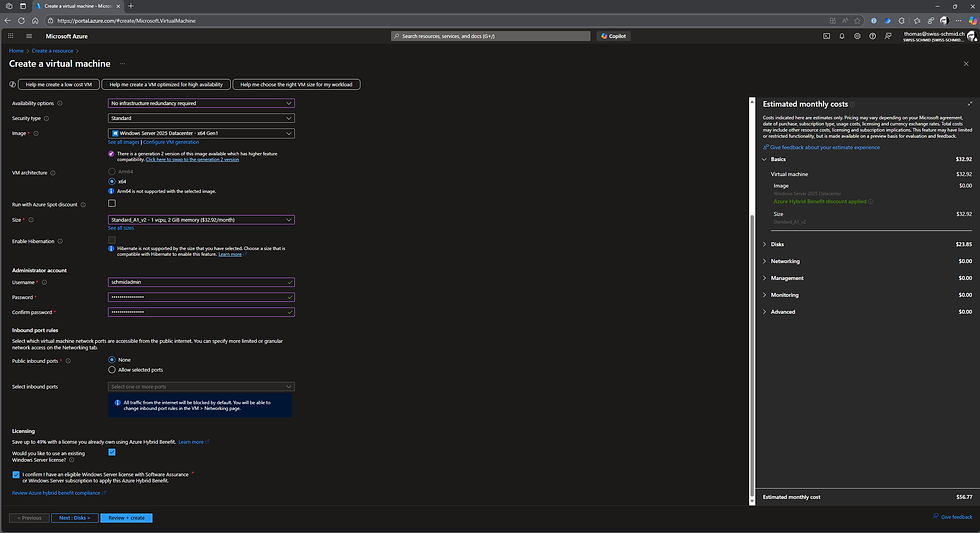Select Allow selected ports radio button

pos(112,370)
